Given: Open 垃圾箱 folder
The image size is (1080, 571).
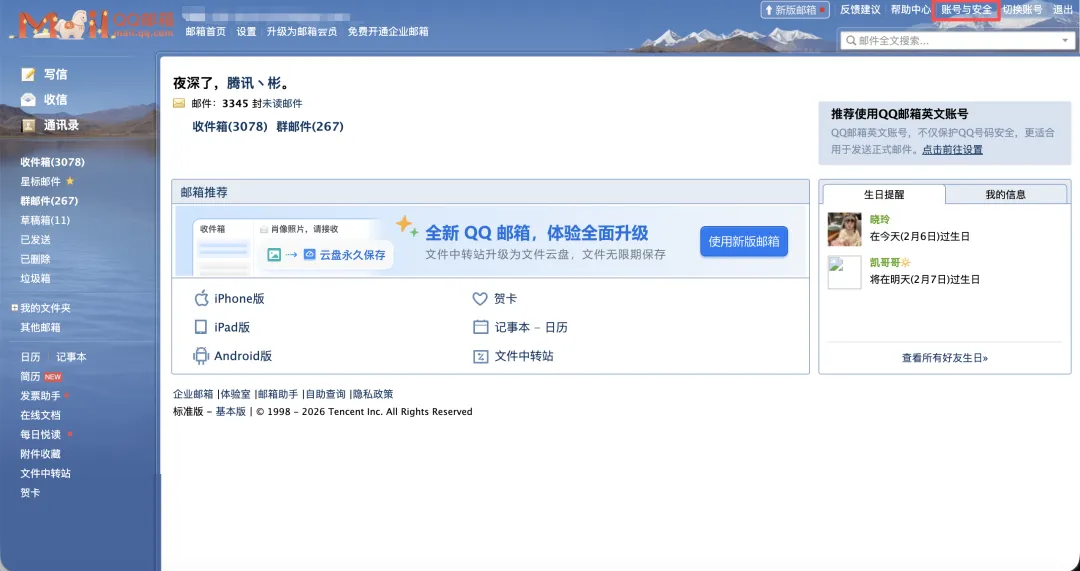Looking at the screenshot, I should [x=35, y=278].
